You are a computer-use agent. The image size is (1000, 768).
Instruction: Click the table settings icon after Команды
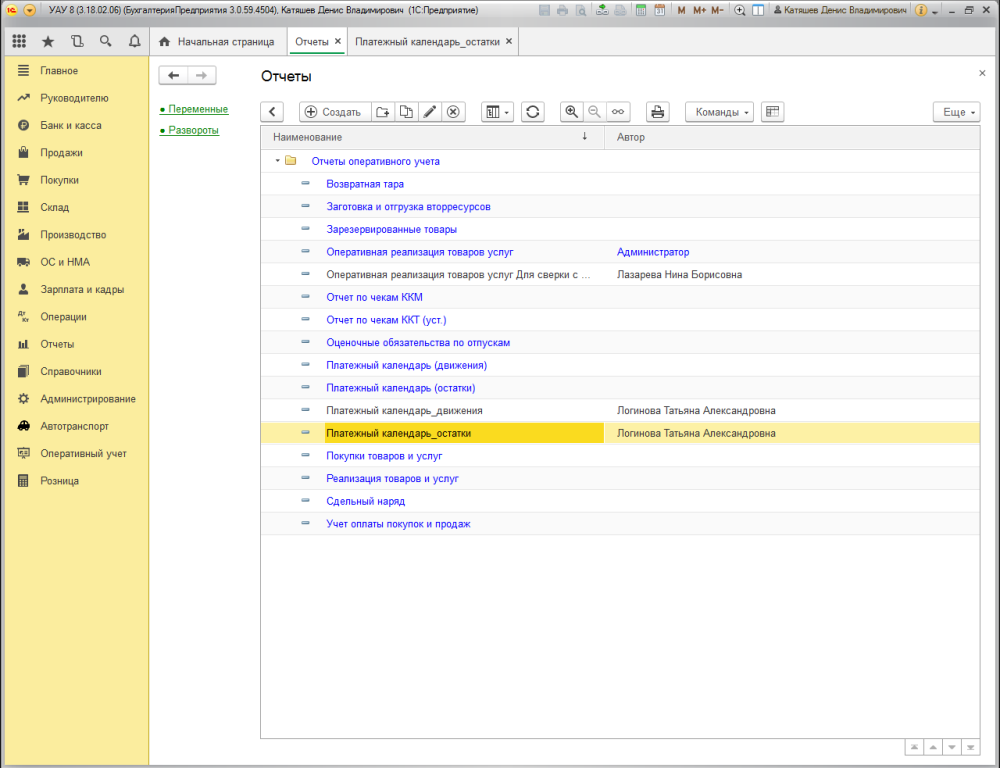[772, 112]
